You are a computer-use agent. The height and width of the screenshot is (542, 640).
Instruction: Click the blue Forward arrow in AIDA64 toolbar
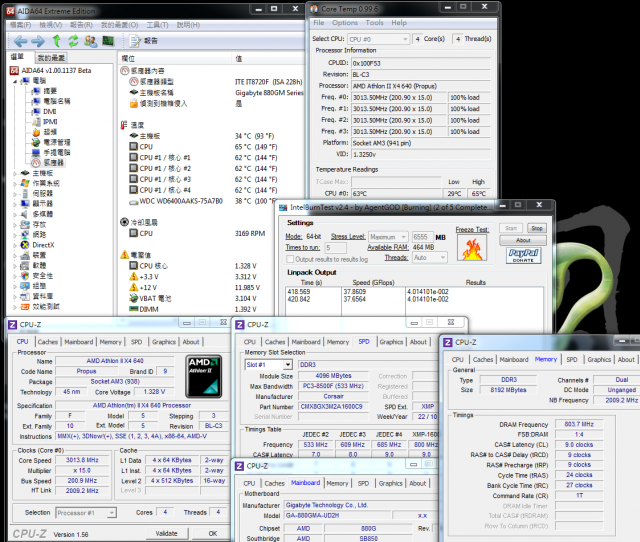pos(38,41)
